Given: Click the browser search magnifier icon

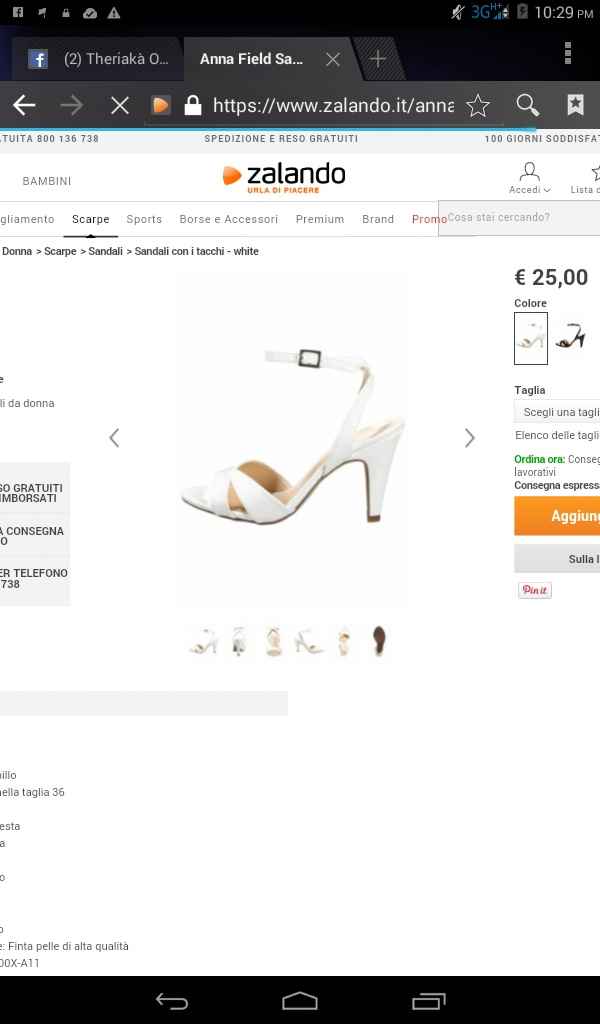Looking at the screenshot, I should click(528, 104).
